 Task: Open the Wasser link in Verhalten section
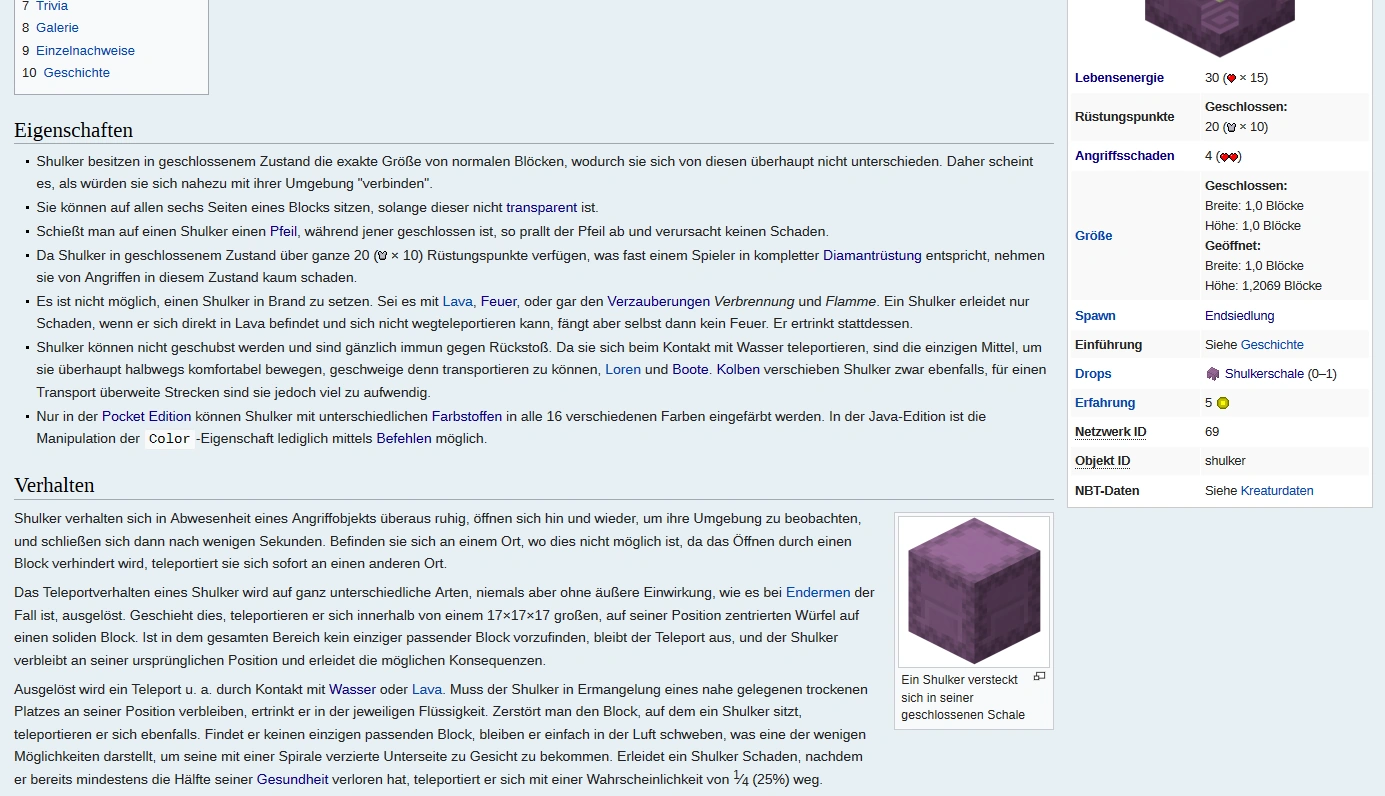pyautogui.click(x=352, y=689)
